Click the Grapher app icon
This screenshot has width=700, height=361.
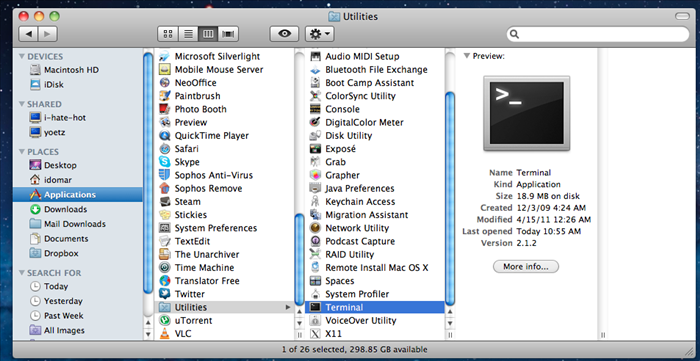click(x=316, y=175)
